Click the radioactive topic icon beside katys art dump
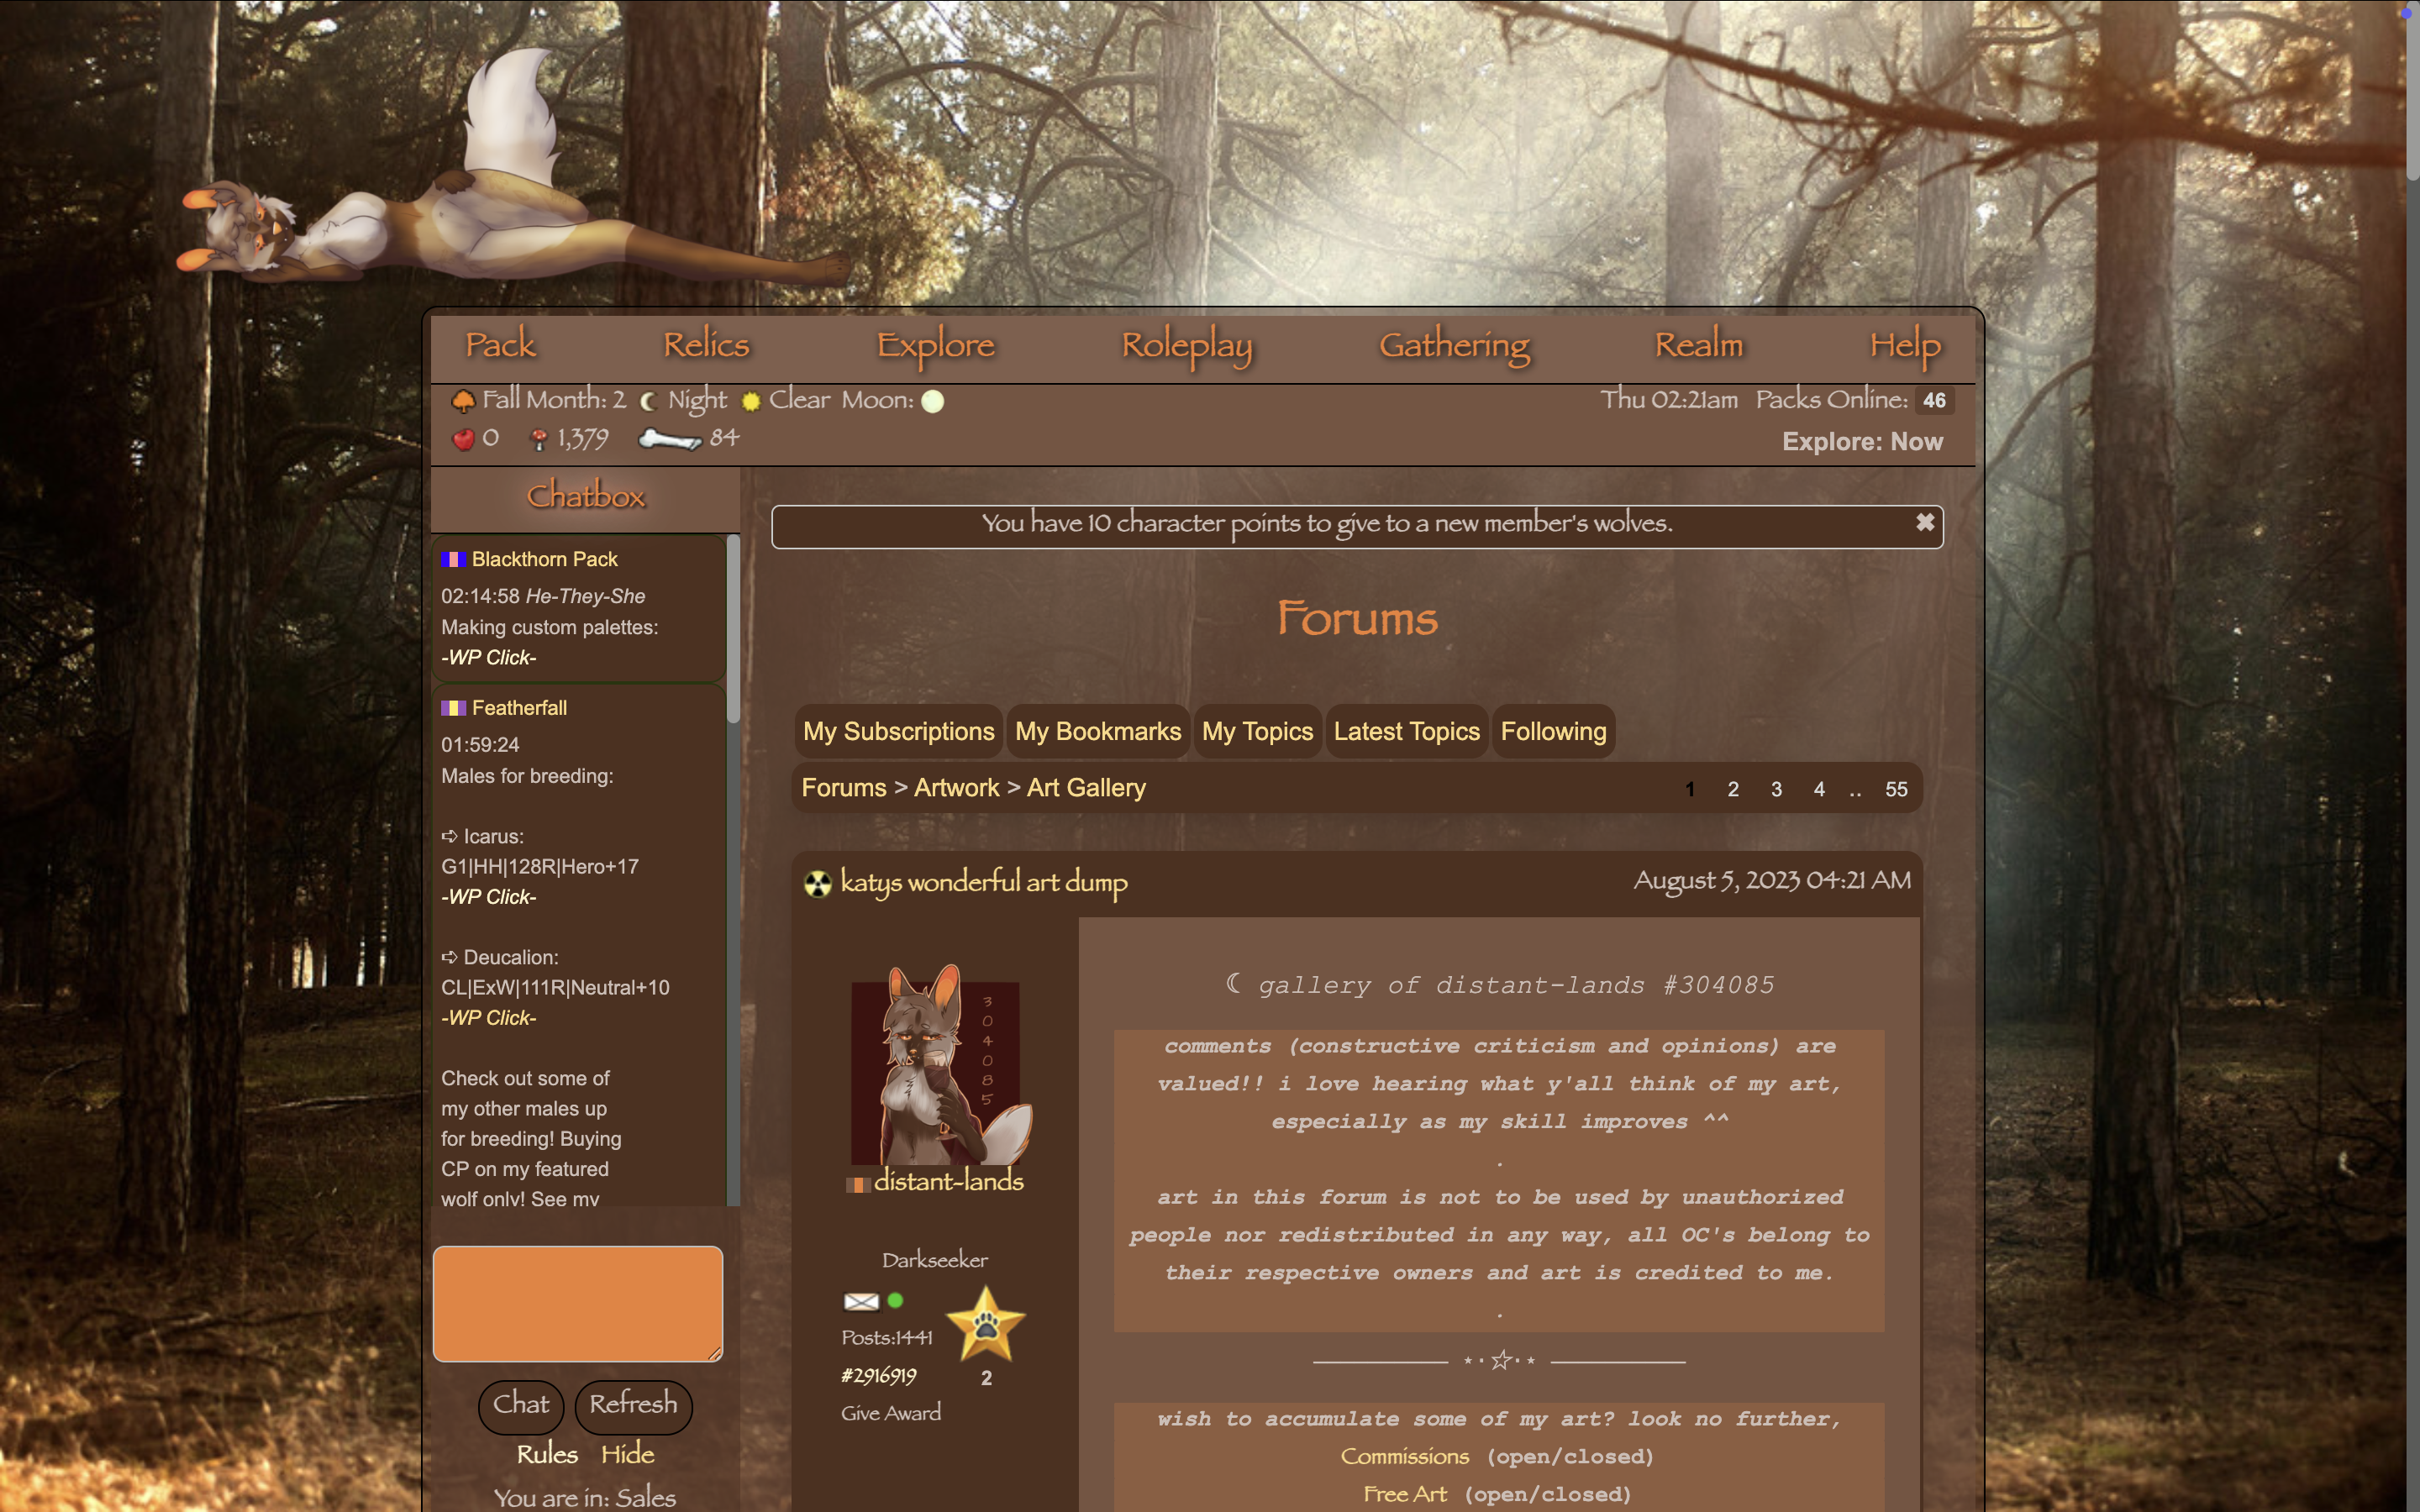This screenshot has width=2420, height=1512. pyautogui.click(x=818, y=884)
